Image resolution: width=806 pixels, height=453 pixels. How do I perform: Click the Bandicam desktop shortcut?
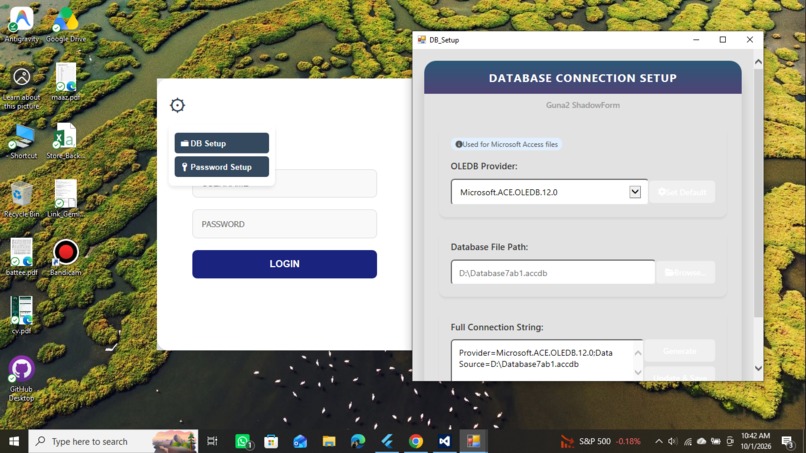coord(66,257)
